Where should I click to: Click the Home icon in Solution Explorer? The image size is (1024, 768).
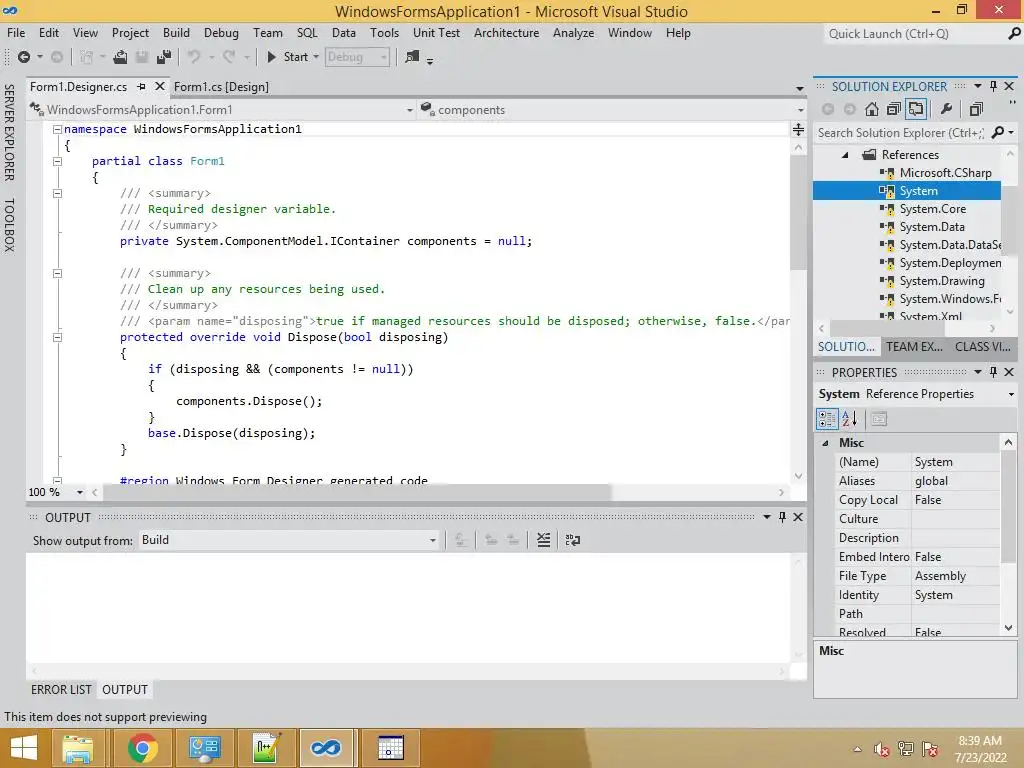(x=872, y=109)
